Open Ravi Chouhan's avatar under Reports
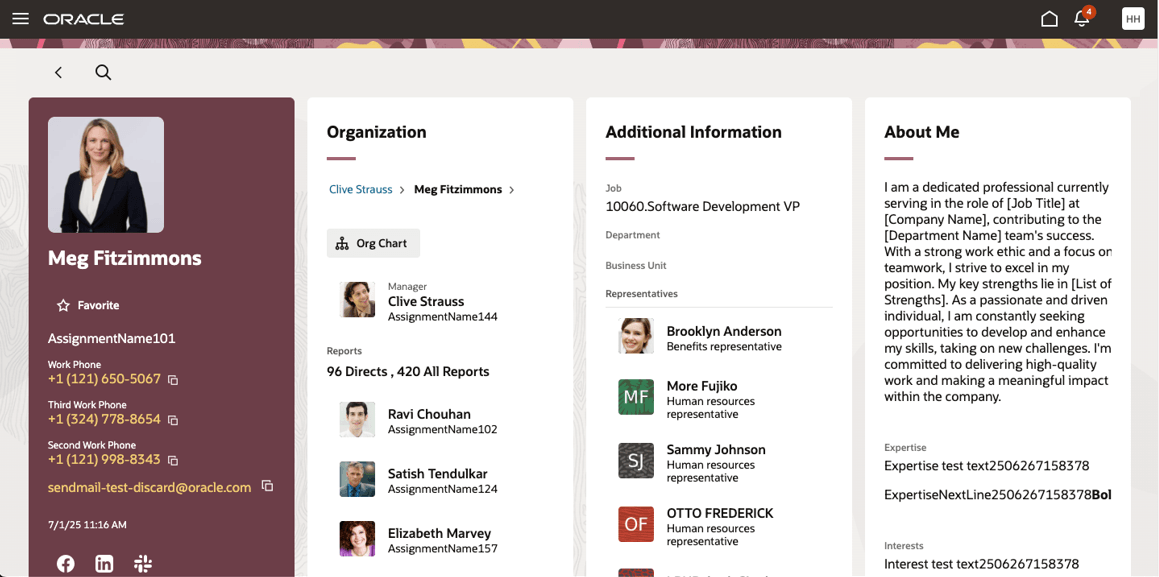 coord(357,421)
